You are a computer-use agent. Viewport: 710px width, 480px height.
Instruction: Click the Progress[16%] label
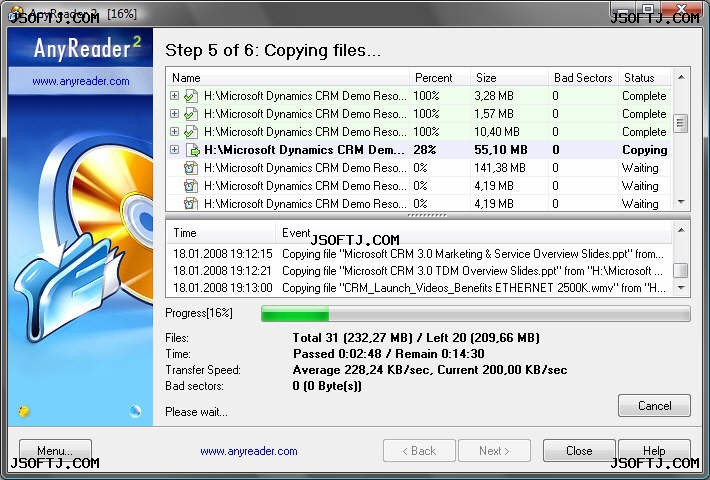click(199, 313)
